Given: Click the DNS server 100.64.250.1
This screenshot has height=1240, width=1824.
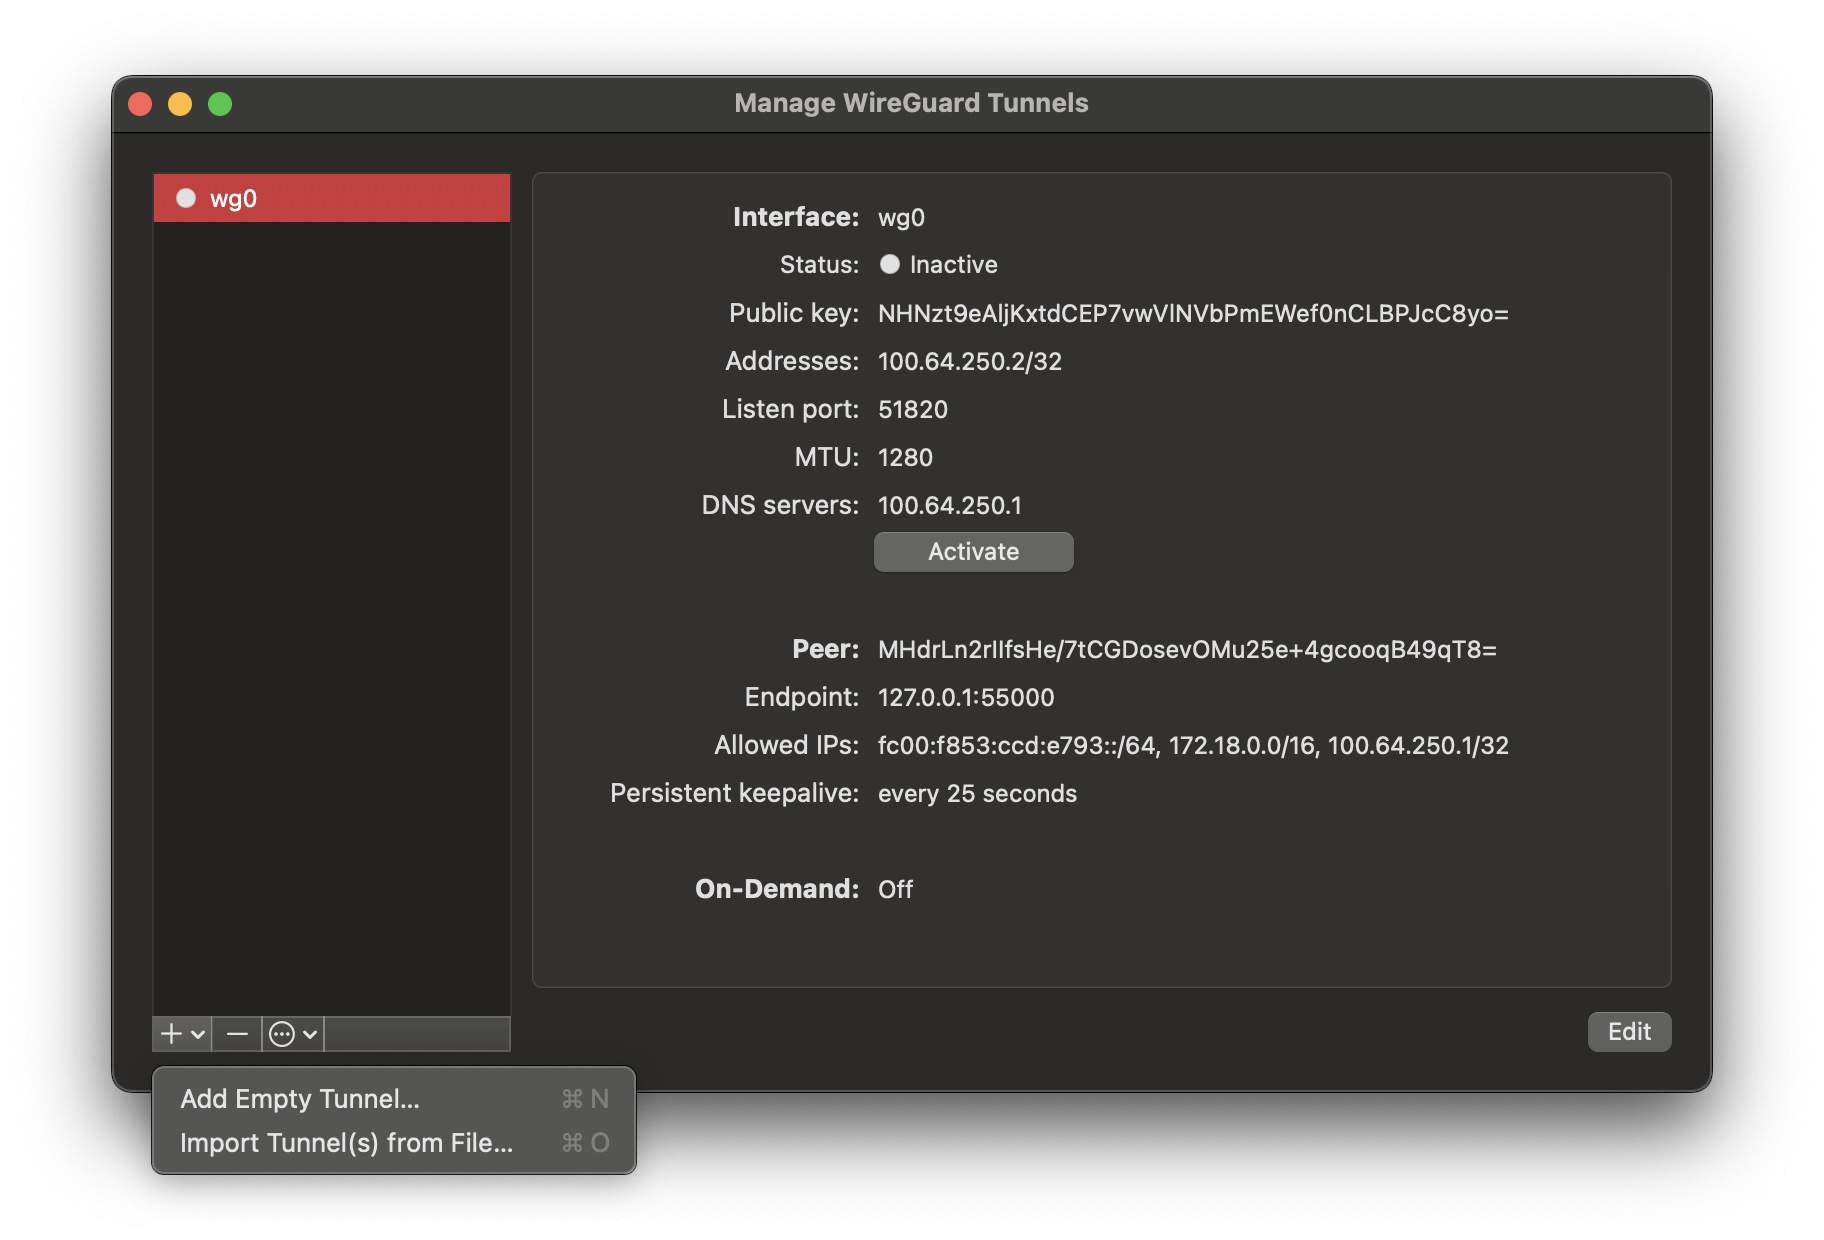Looking at the screenshot, I should pyautogui.click(x=950, y=505).
